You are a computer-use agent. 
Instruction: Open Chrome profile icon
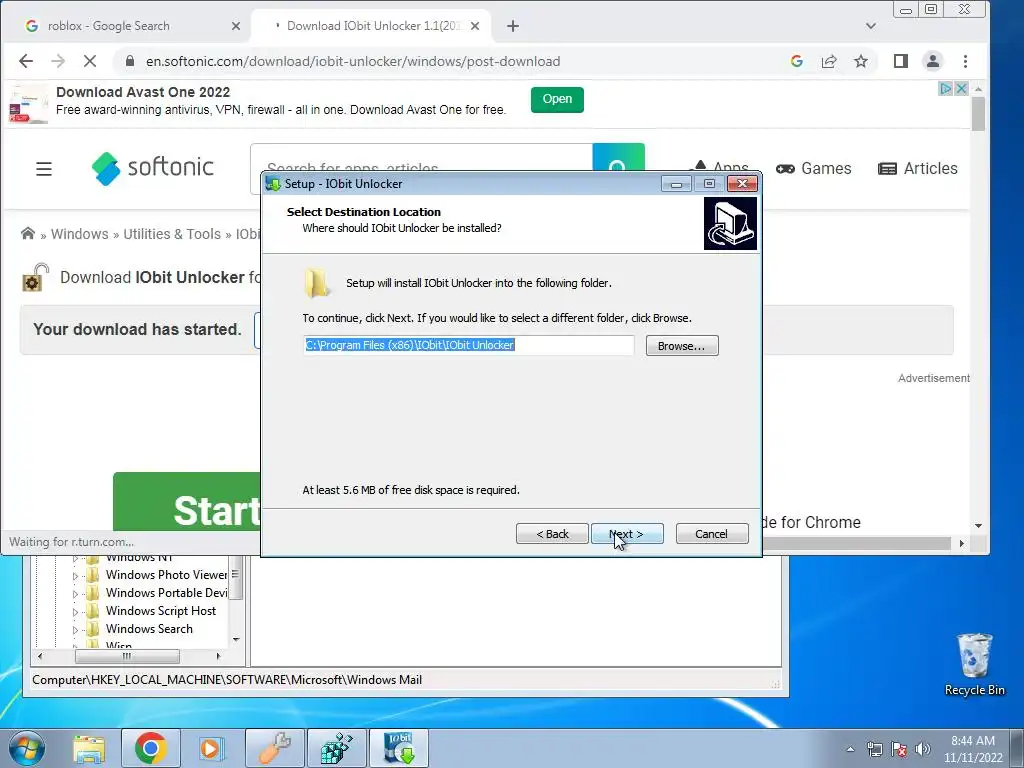[933, 61]
